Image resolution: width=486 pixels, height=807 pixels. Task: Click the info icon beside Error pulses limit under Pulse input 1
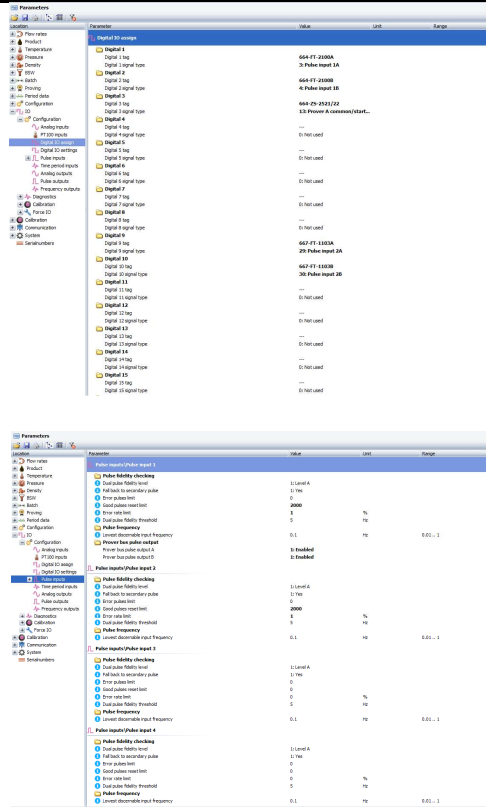pyautogui.click(x=98, y=498)
